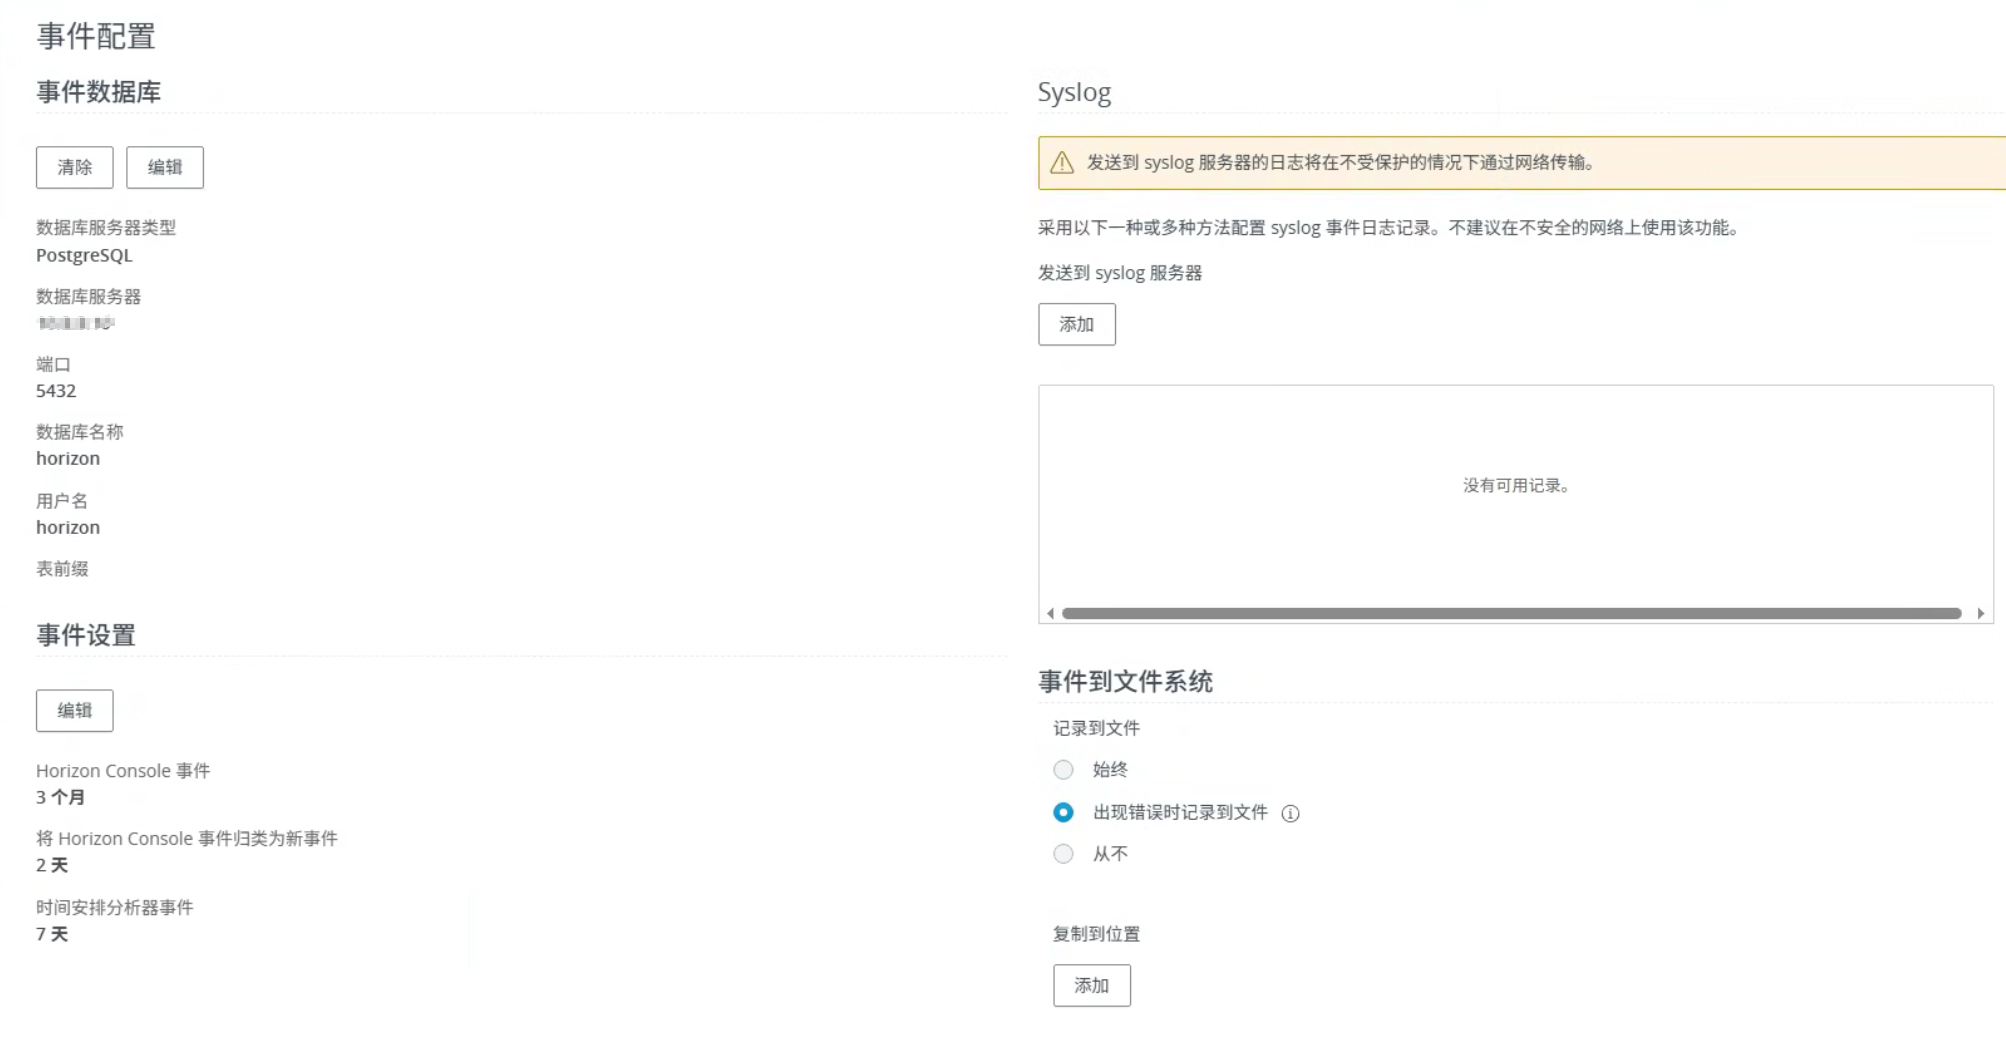Viewport: 2006px width, 1050px height.
Task: Click the 端口 label
Action: [53, 364]
